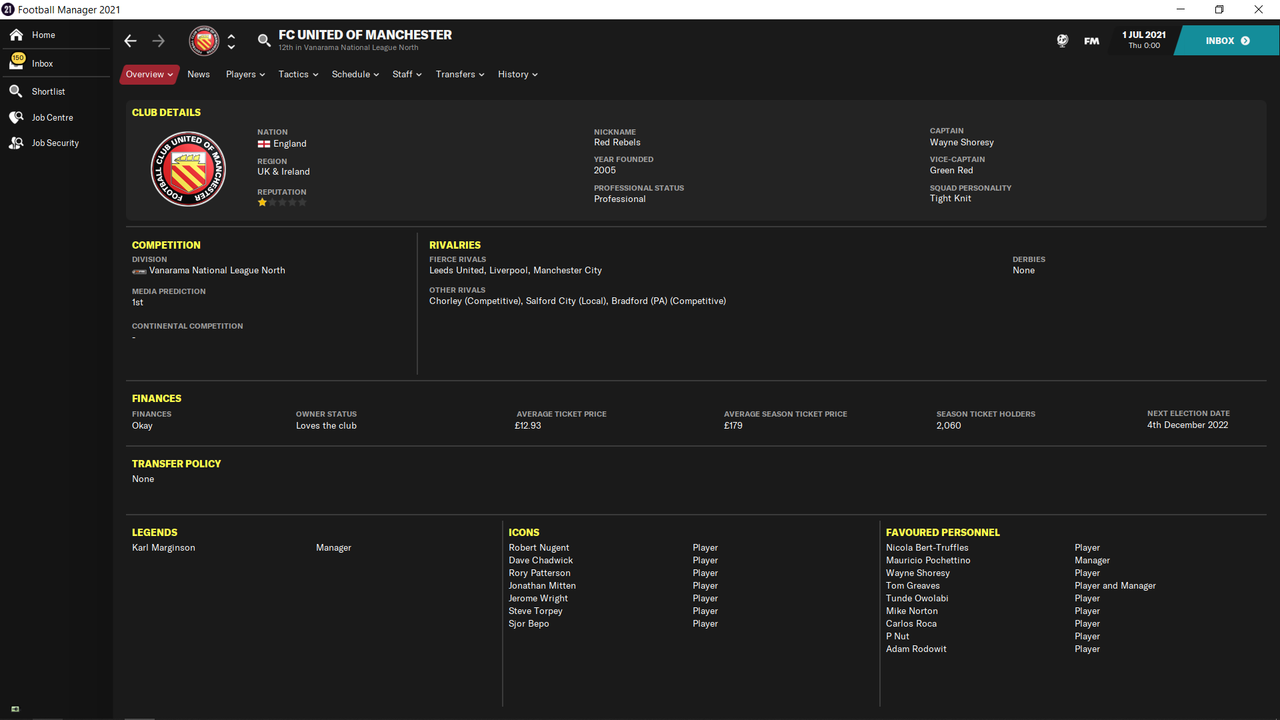Click the teal INBOX continue button
The width and height of the screenshot is (1280, 720).
pyautogui.click(x=1227, y=41)
